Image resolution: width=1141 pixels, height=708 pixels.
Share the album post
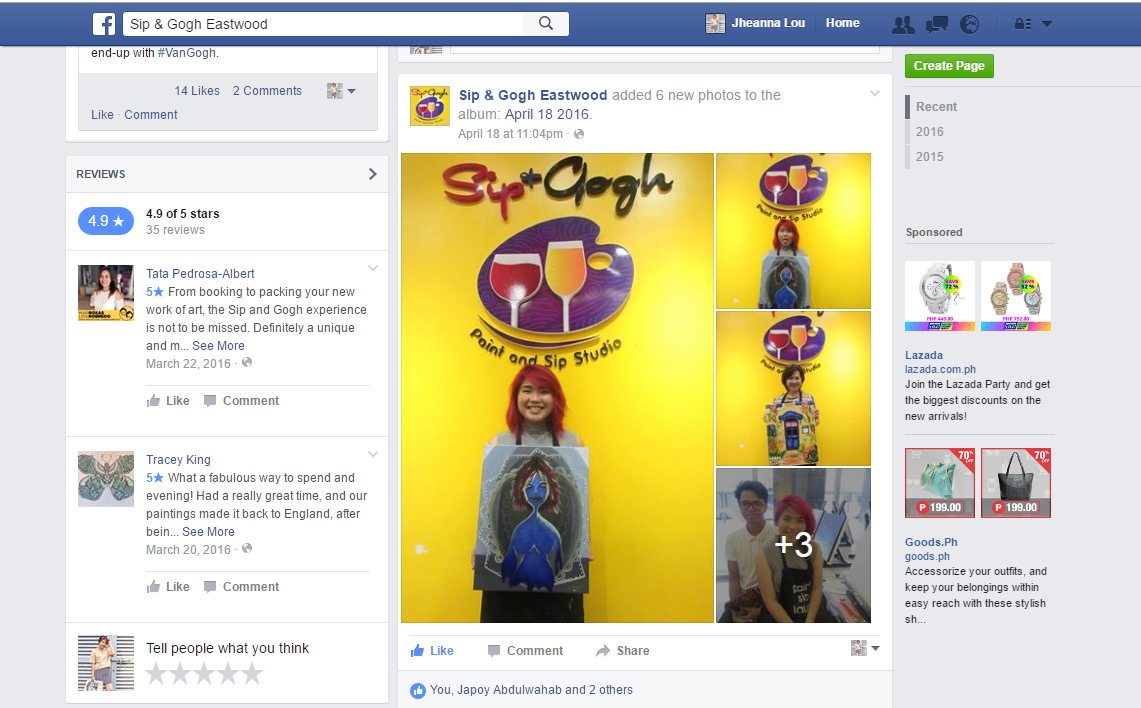pyautogui.click(x=623, y=651)
